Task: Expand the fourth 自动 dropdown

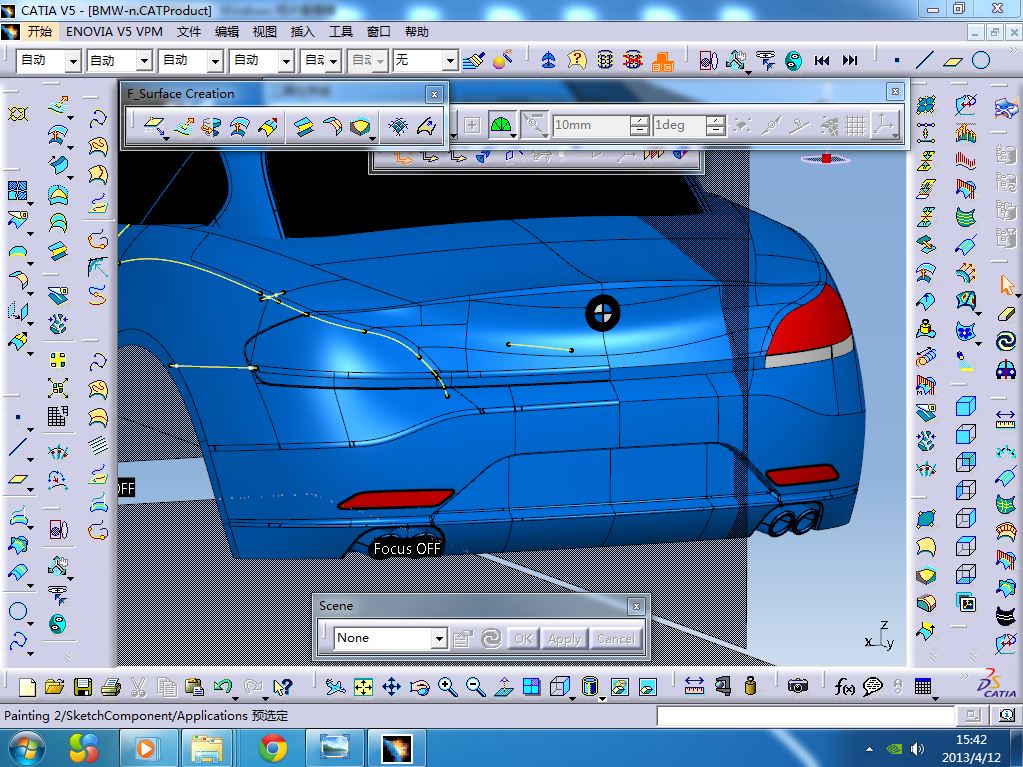Action: pos(286,61)
